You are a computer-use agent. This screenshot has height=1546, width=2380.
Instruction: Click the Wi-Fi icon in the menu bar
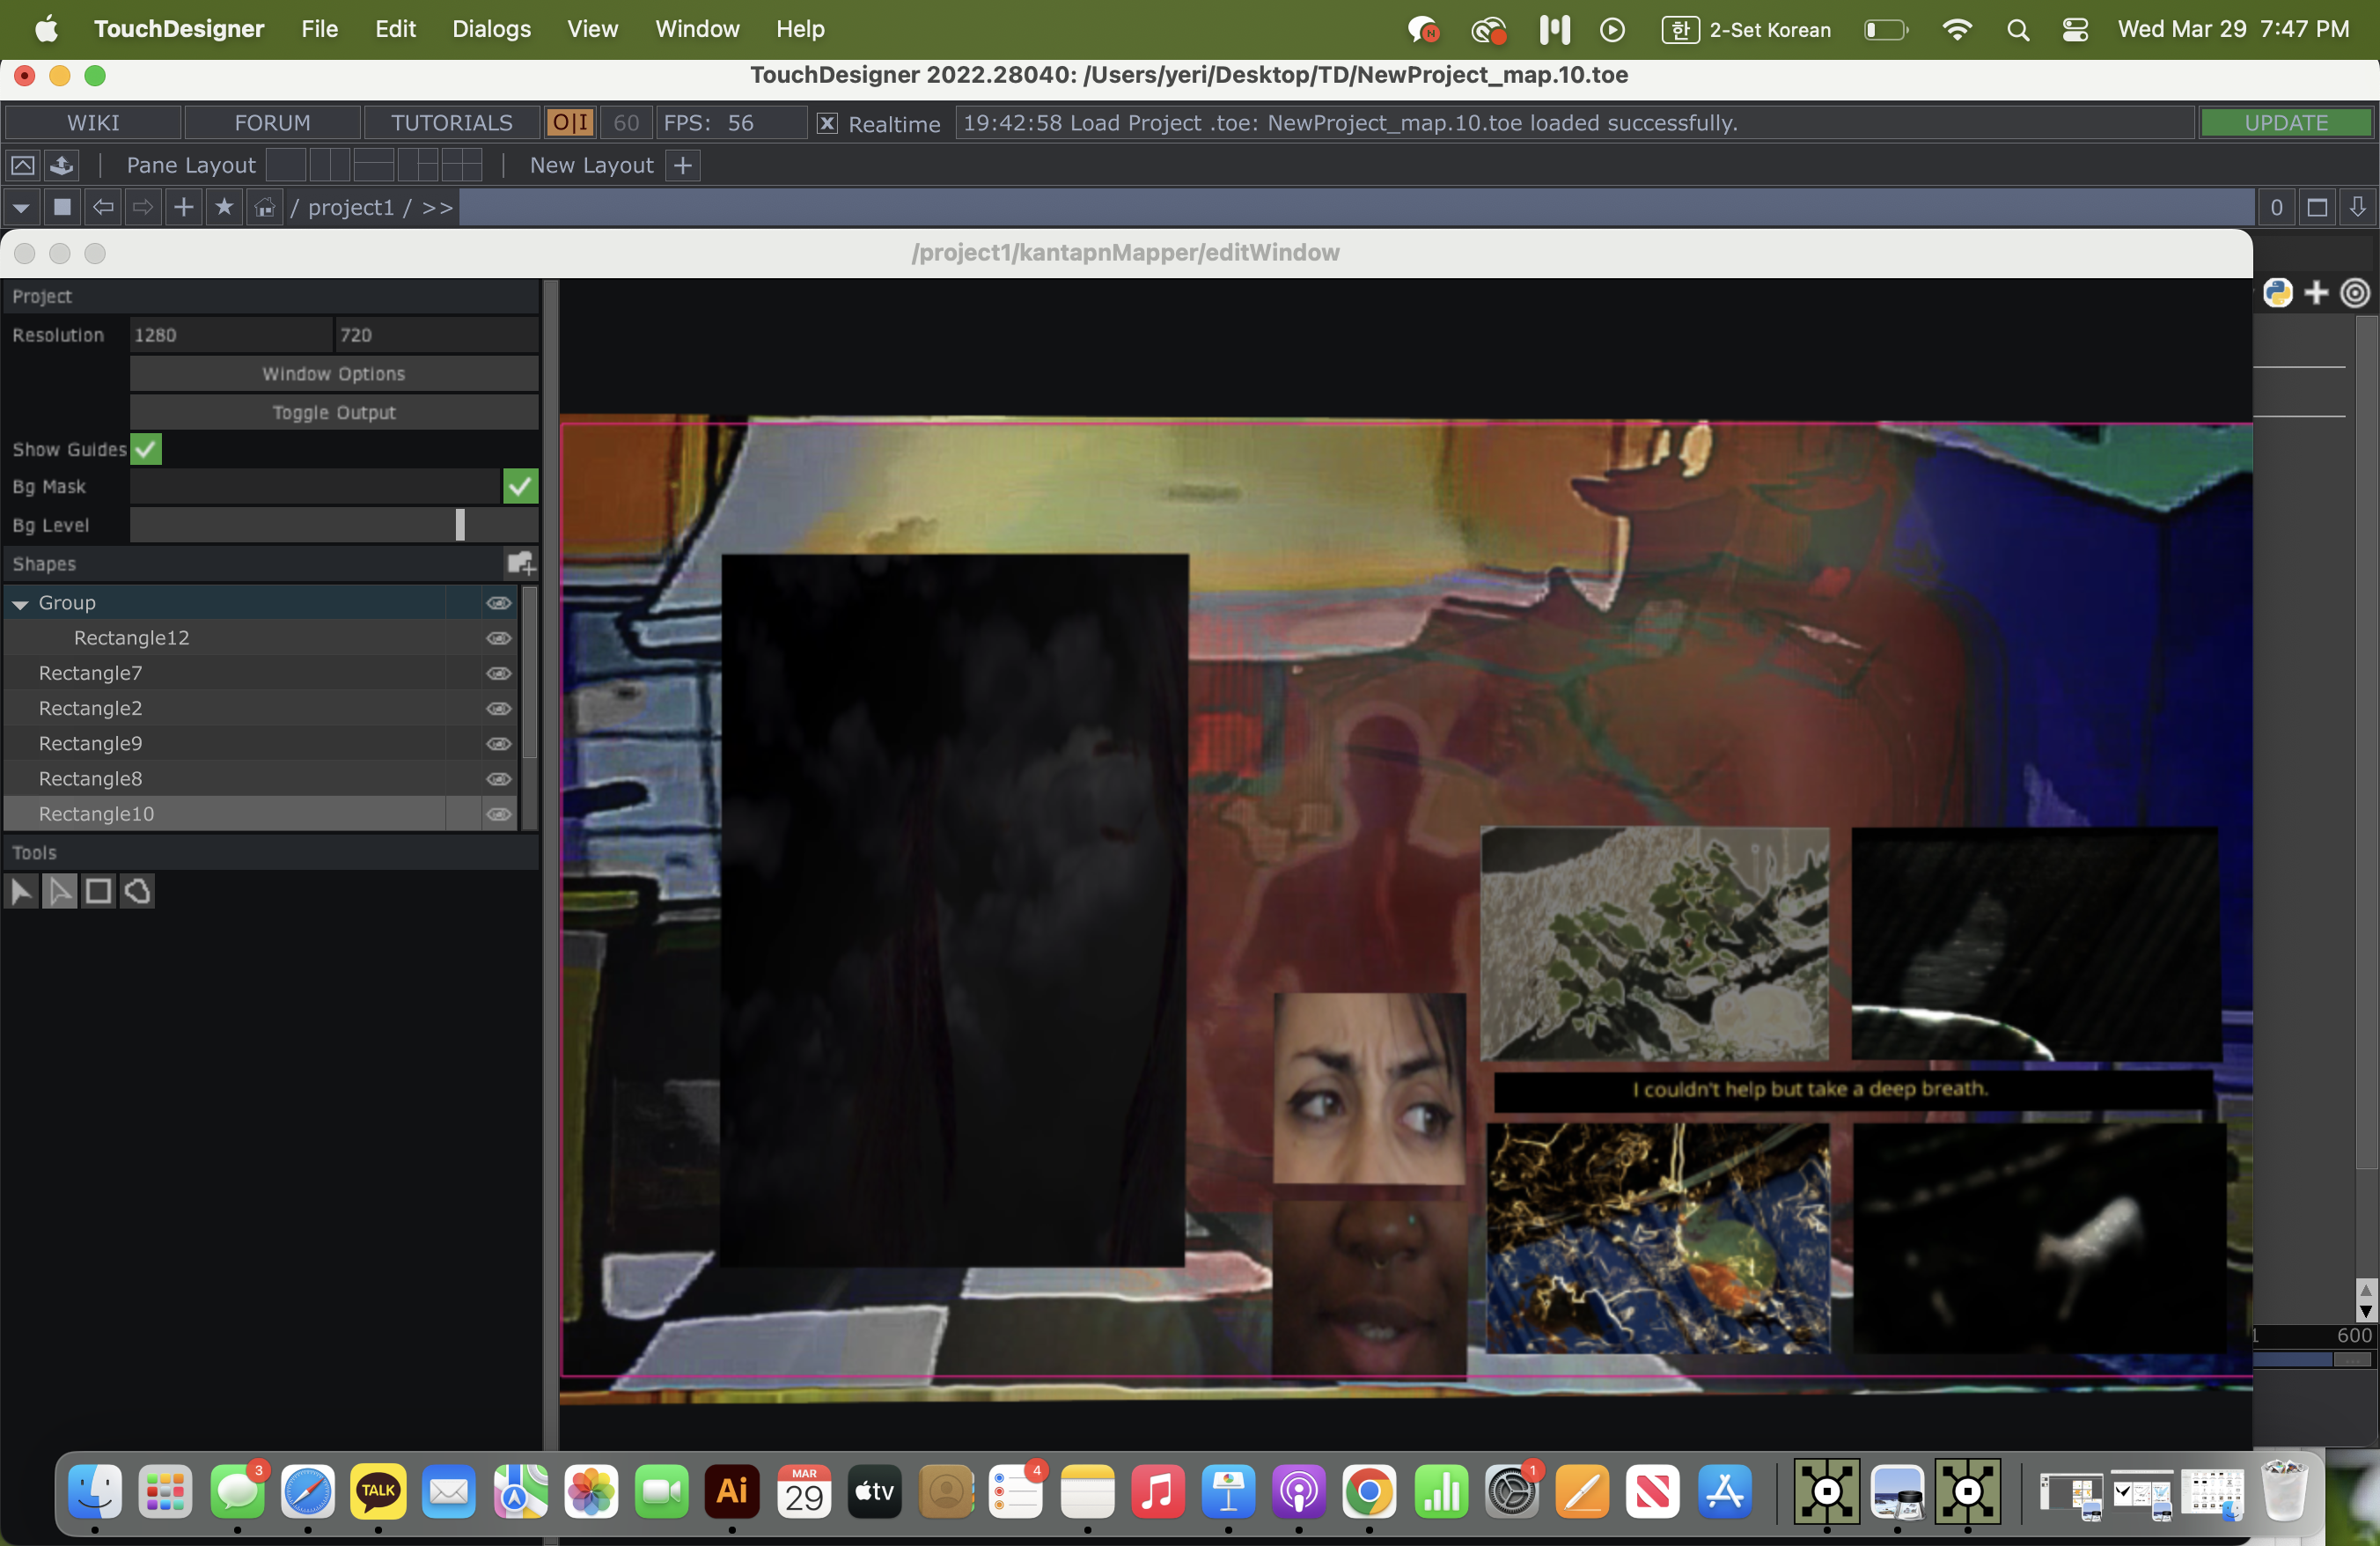coord(1956,29)
